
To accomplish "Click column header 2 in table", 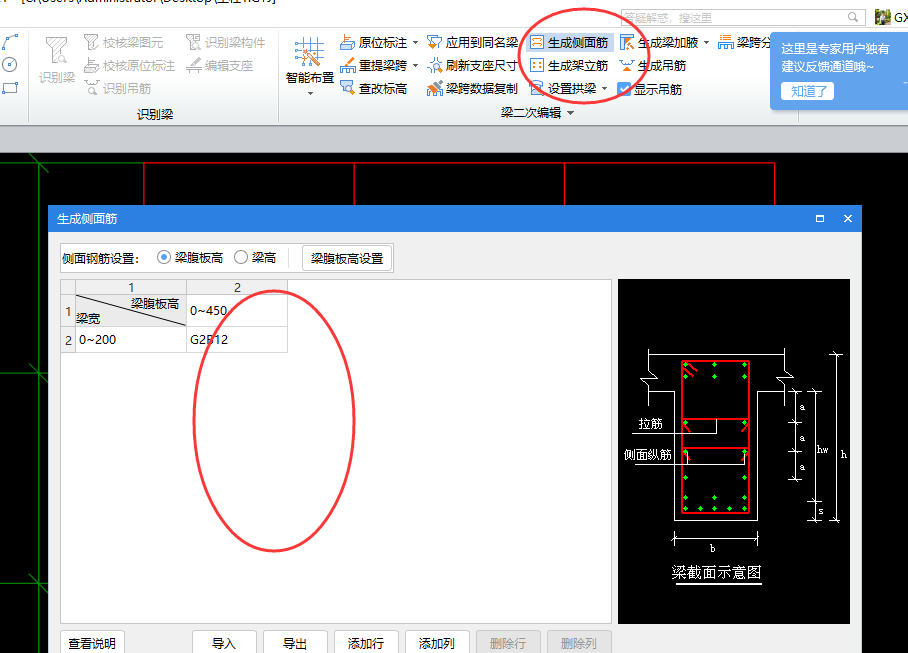I will 237,287.
